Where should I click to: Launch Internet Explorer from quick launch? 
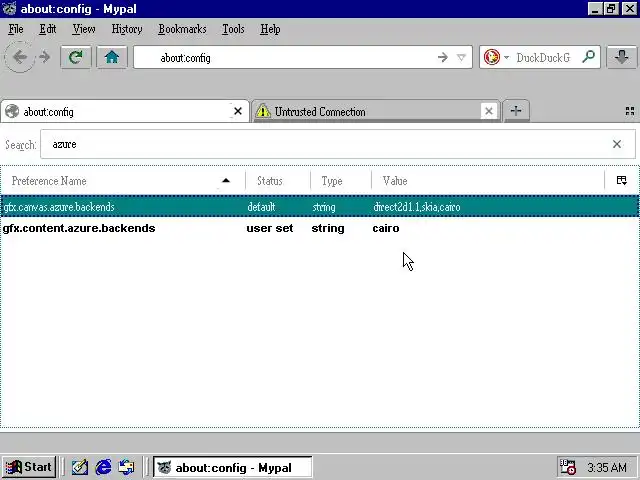click(x=103, y=467)
